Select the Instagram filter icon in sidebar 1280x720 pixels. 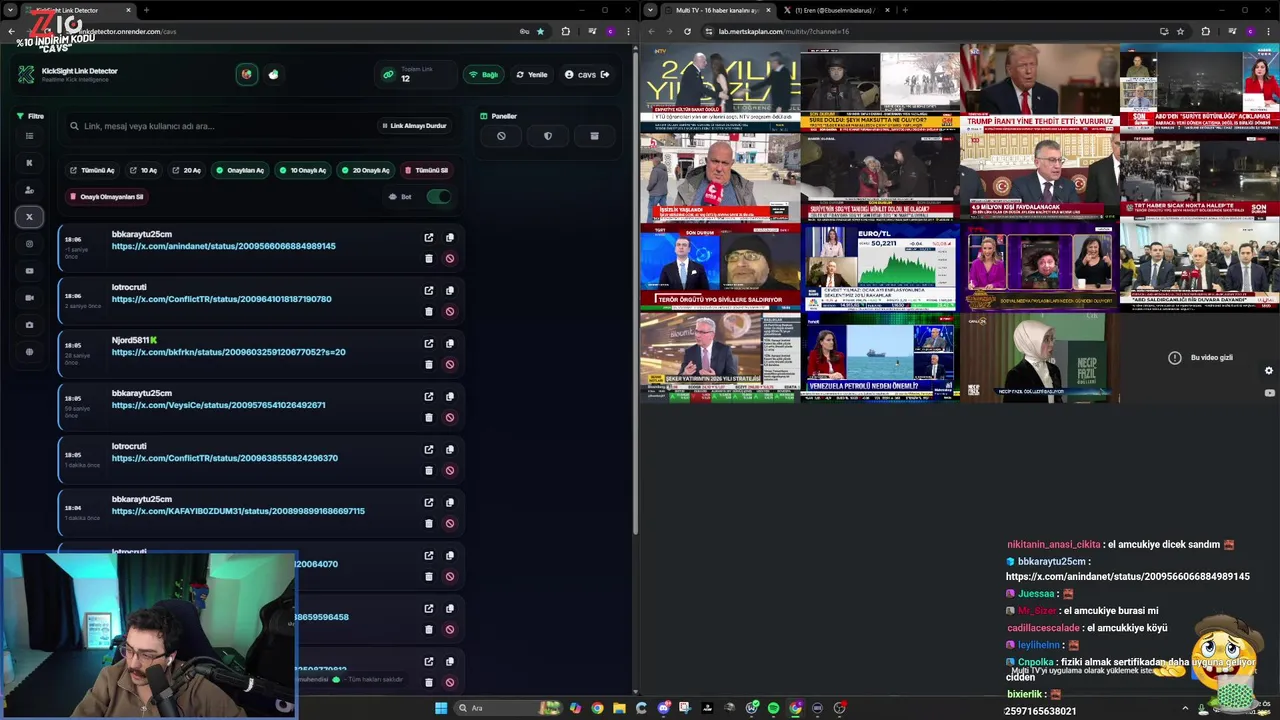(x=29, y=243)
